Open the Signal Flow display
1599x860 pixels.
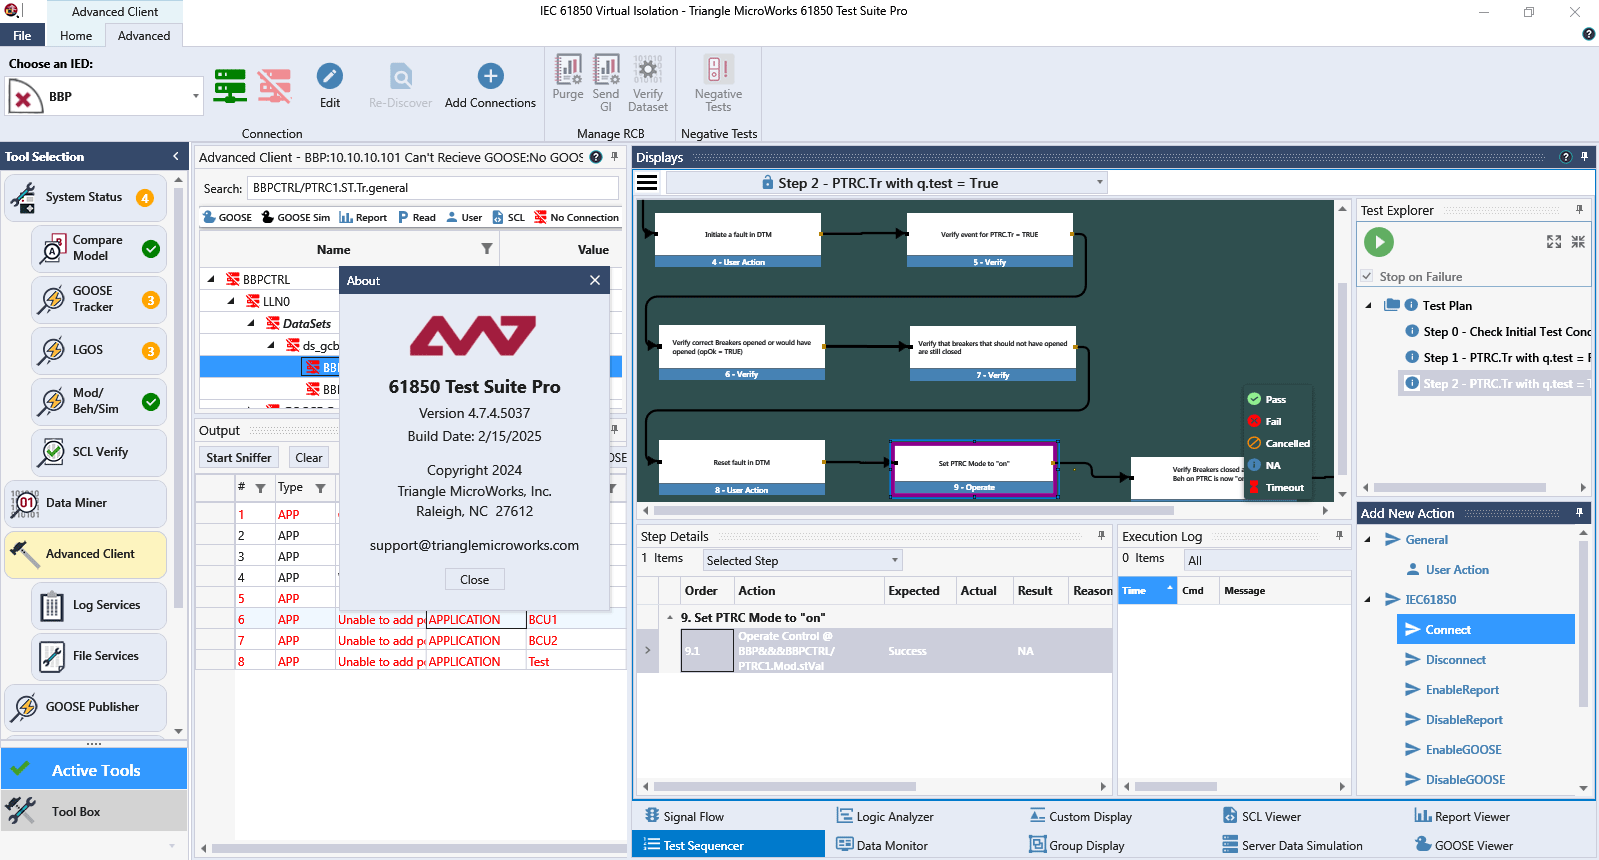point(684,816)
